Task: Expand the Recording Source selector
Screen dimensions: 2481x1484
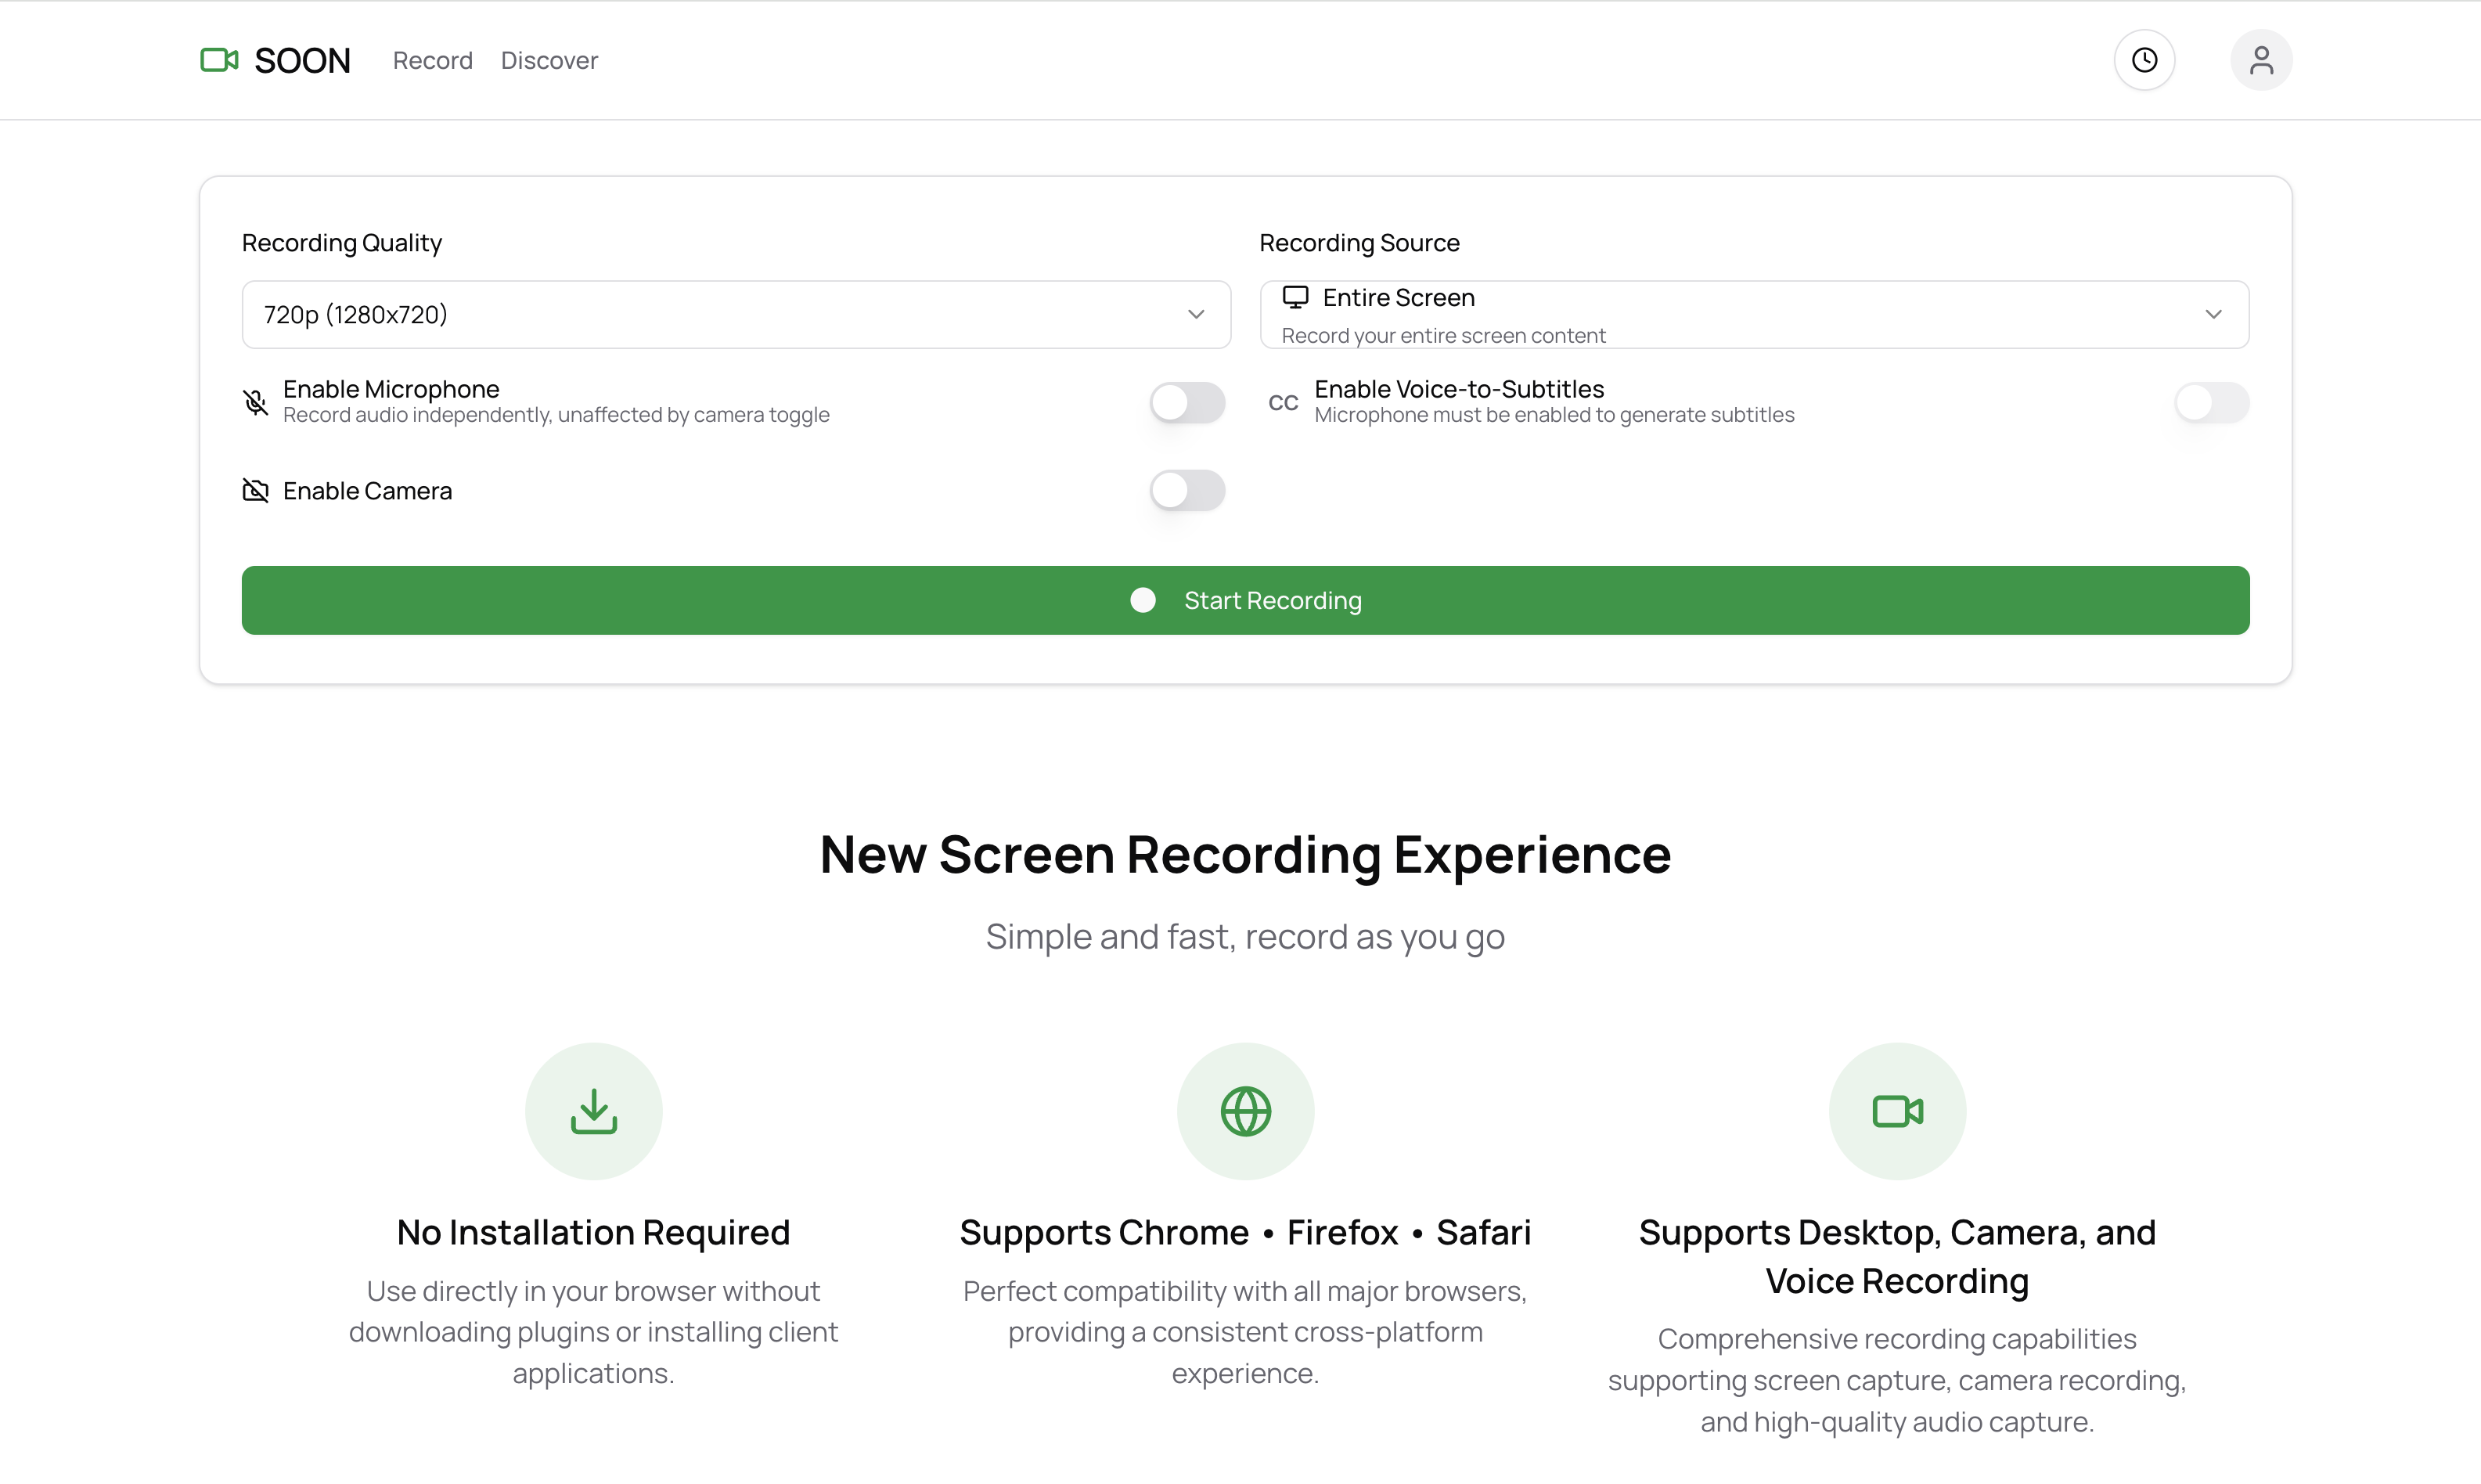Action: pos(2213,314)
